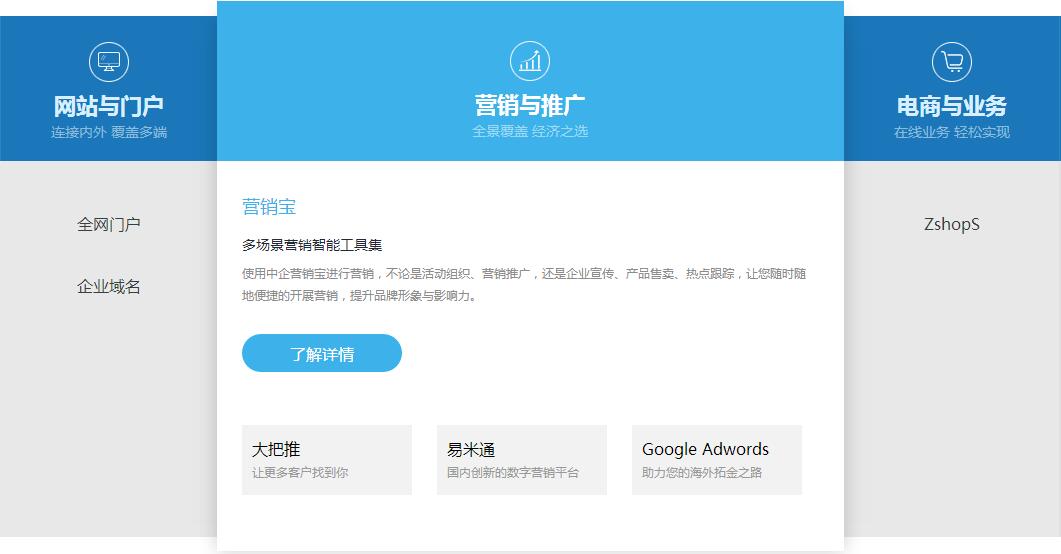This screenshot has height=554, width=1061.
Task: Click the subtitle 连接内外 覆盖多端
Action: (109, 132)
